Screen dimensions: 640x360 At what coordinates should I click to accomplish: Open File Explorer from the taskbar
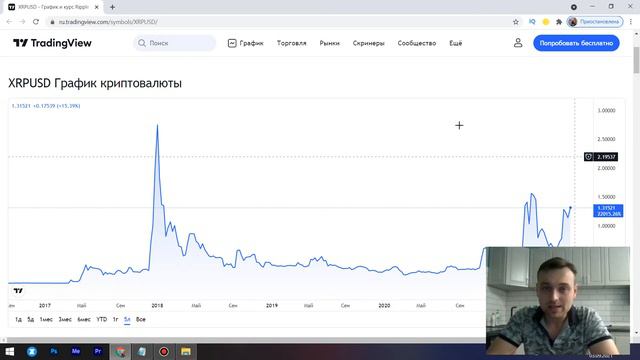pyautogui.click(x=186, y=351)
